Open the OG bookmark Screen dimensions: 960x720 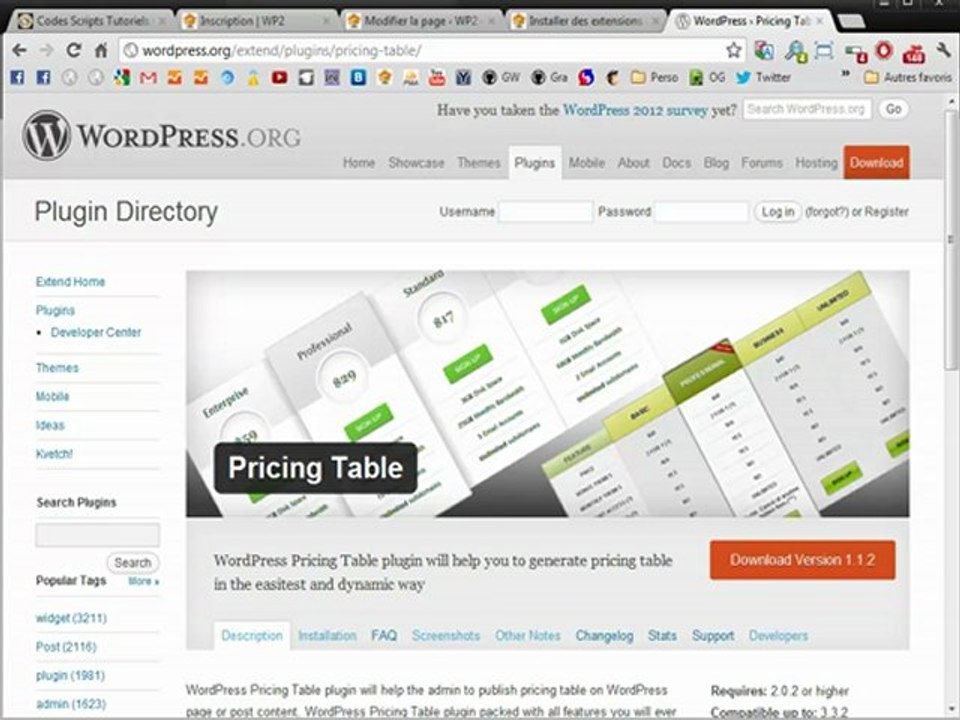(707, 78)
